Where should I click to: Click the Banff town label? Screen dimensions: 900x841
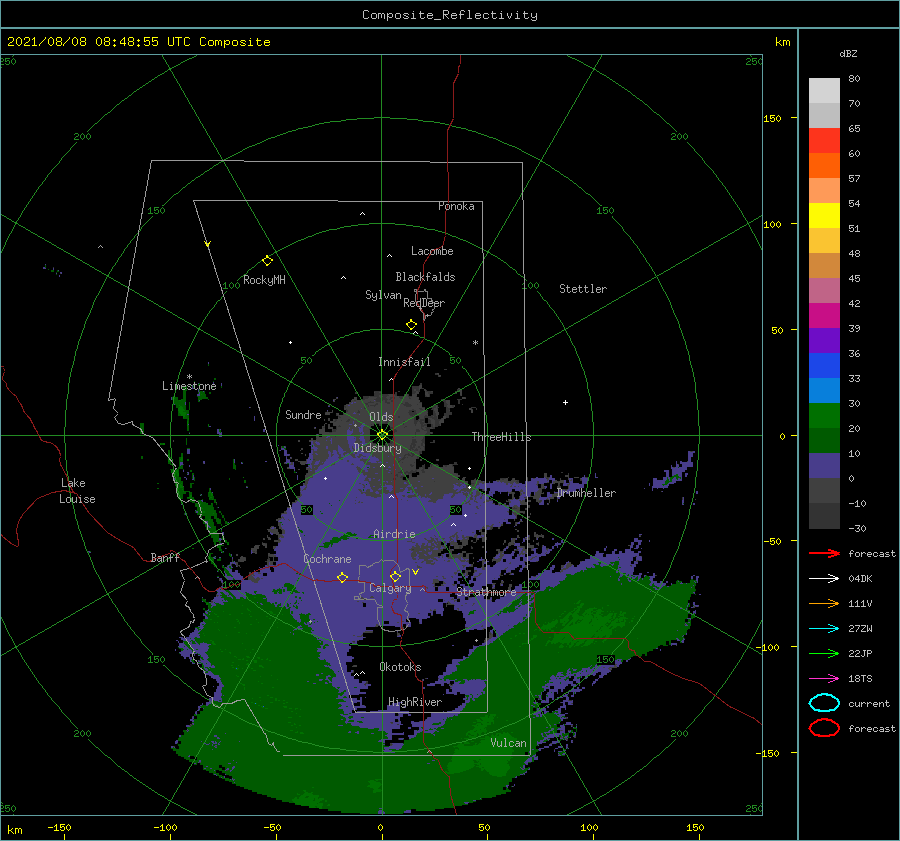[x=165, y=557]
